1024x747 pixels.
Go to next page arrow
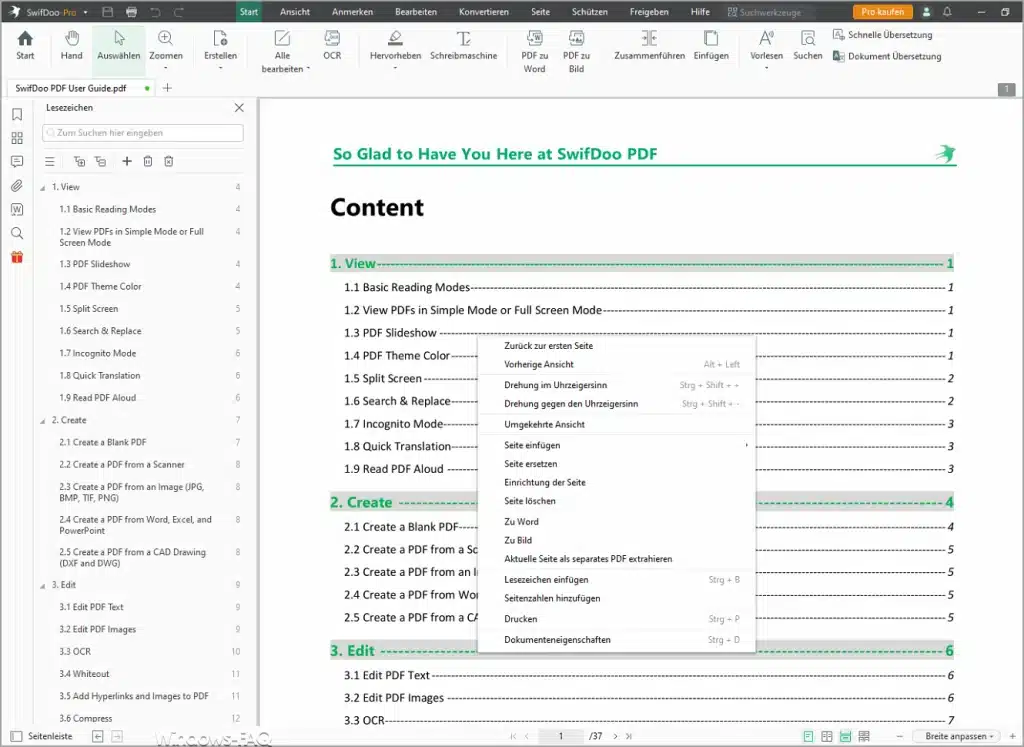(615, 736)
